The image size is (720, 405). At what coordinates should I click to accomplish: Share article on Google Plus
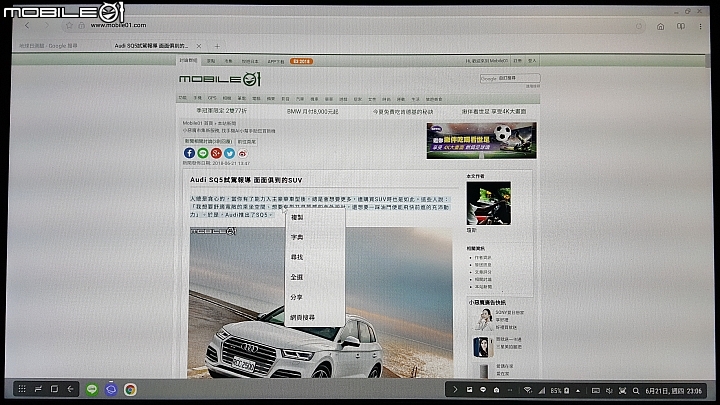point(216,153)
